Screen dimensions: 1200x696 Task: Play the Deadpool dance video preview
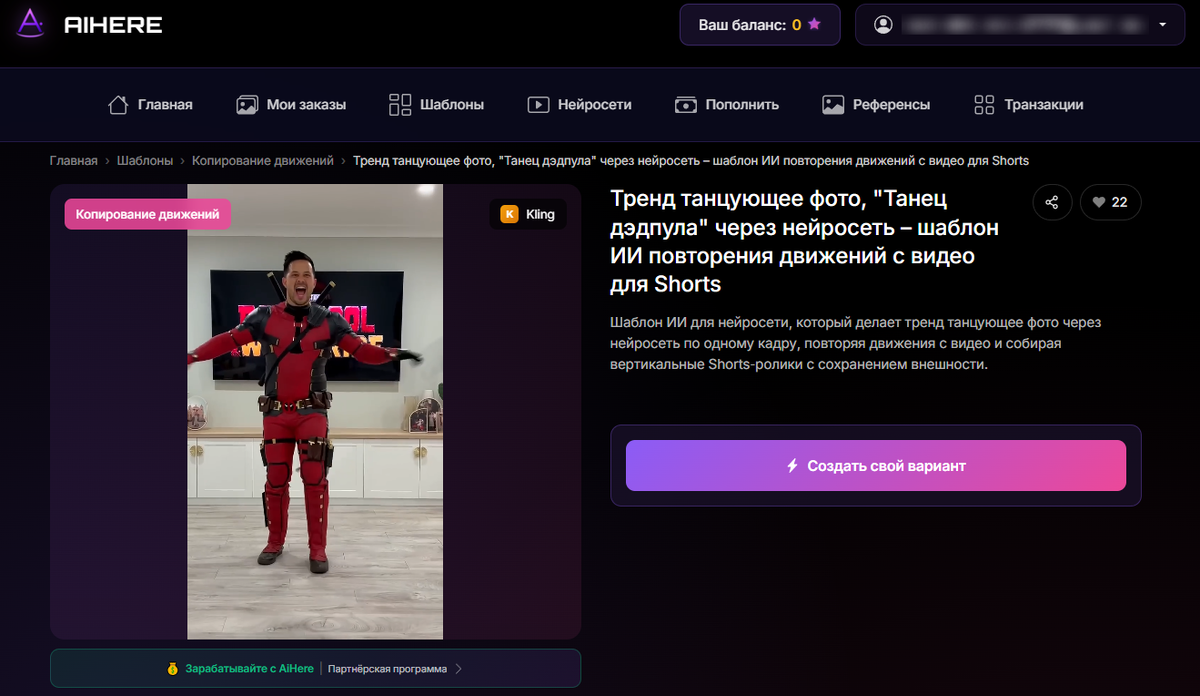(315, 411)
